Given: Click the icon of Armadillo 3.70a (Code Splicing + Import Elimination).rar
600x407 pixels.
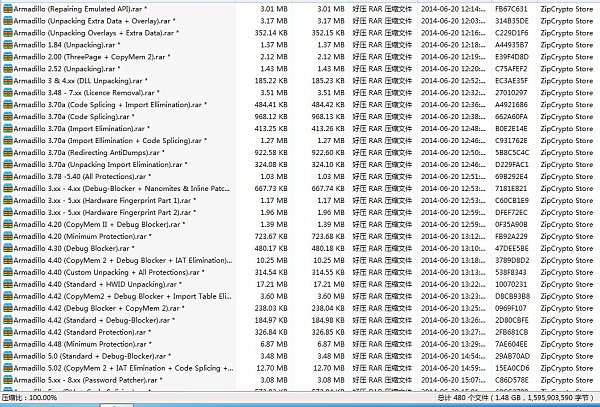Looking at the screenshot, I should point(8,104).
